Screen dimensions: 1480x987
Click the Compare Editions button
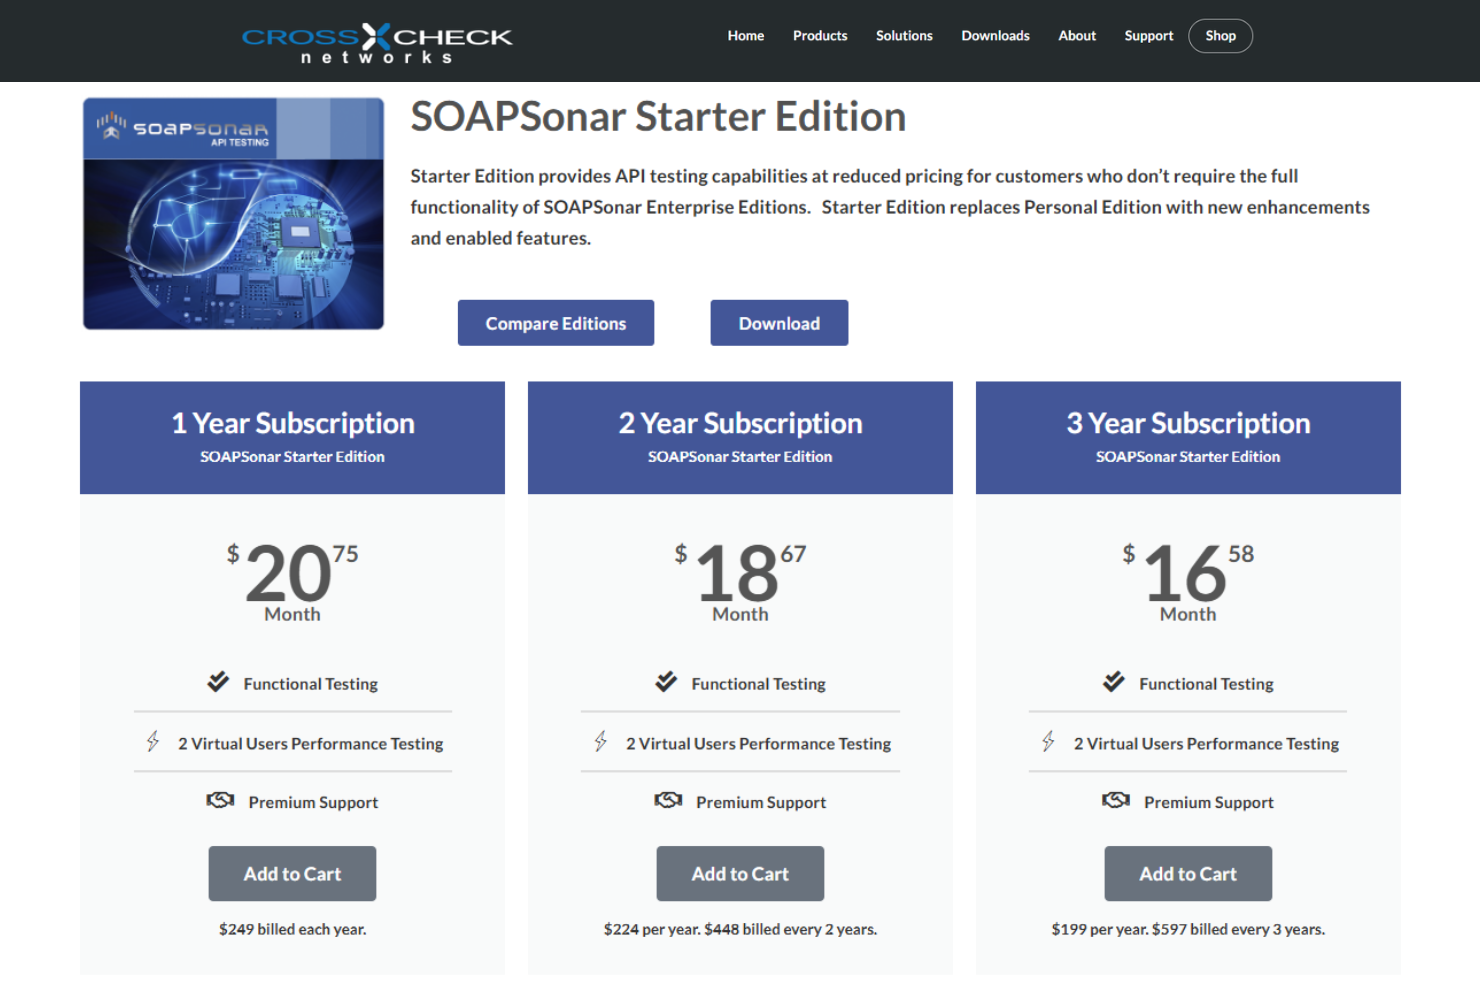pos(556,323)
